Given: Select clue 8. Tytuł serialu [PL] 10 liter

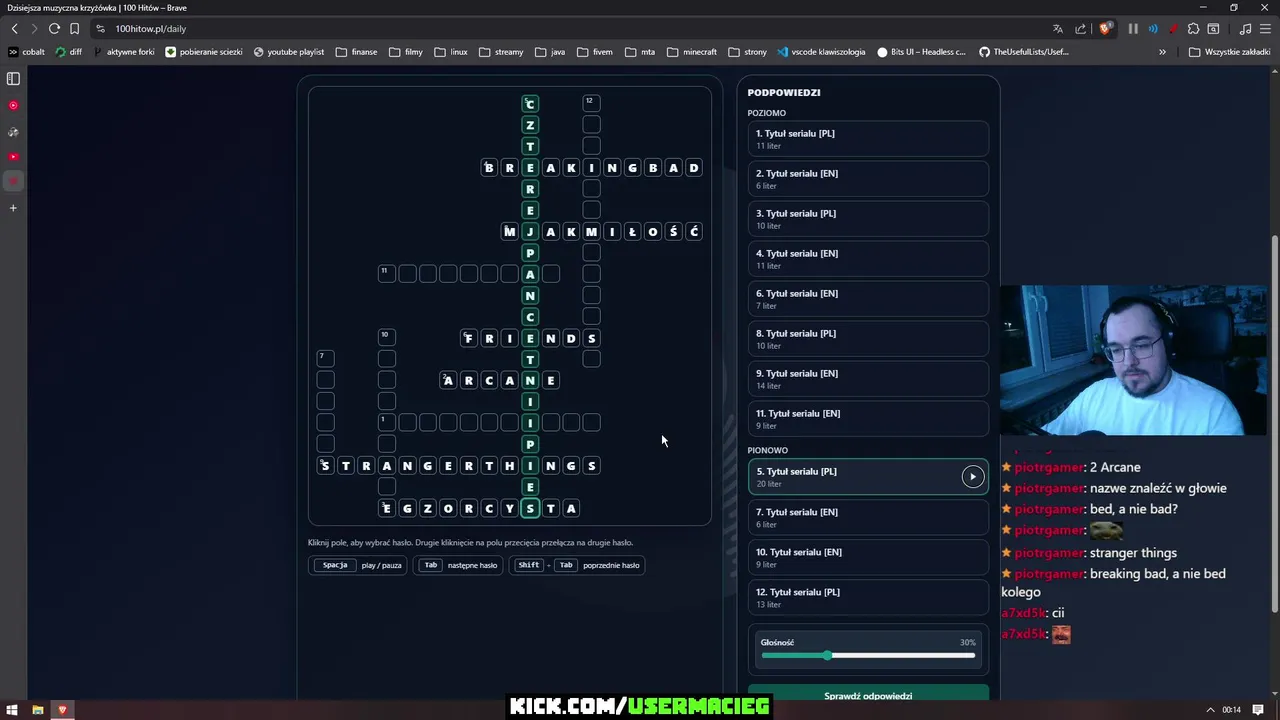Looking at the screenshot, I should (x=868, y=339).
